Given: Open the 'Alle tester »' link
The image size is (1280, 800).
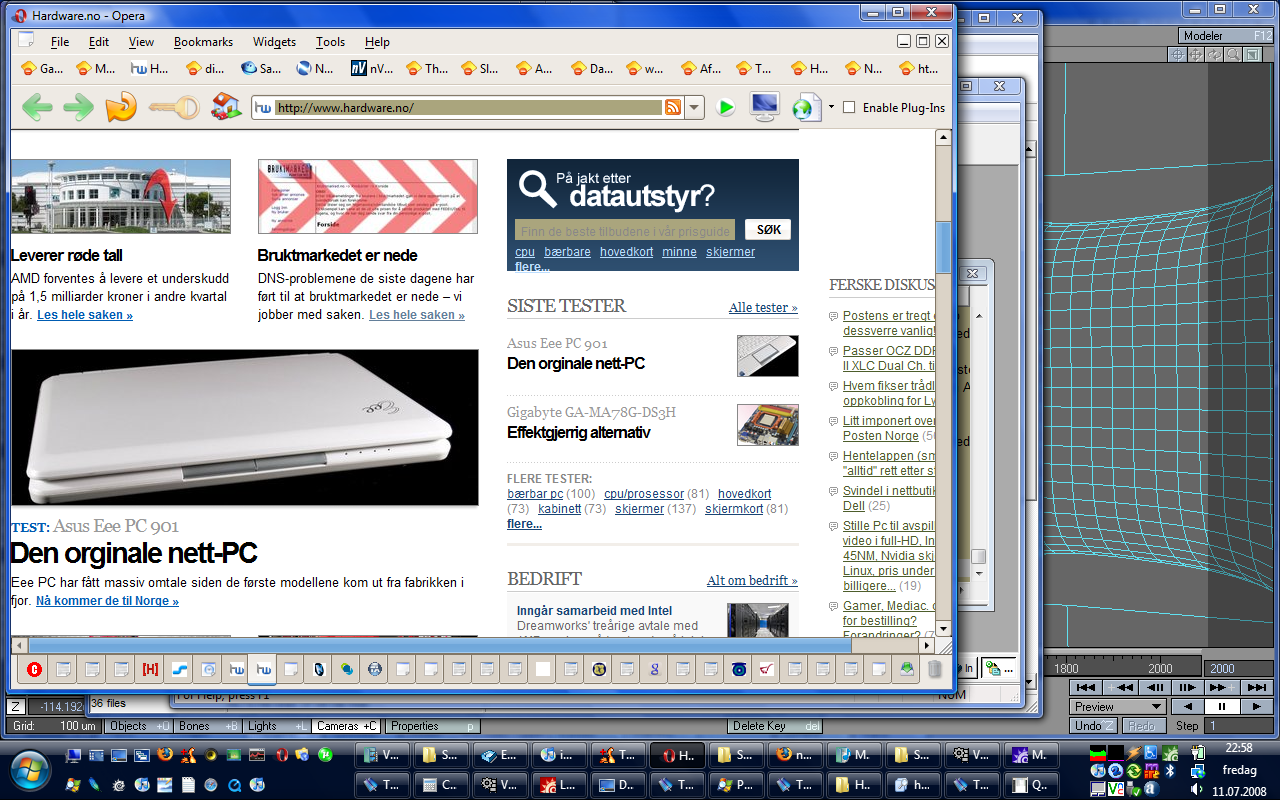Looking at the screenshot, I should [763, 308].
